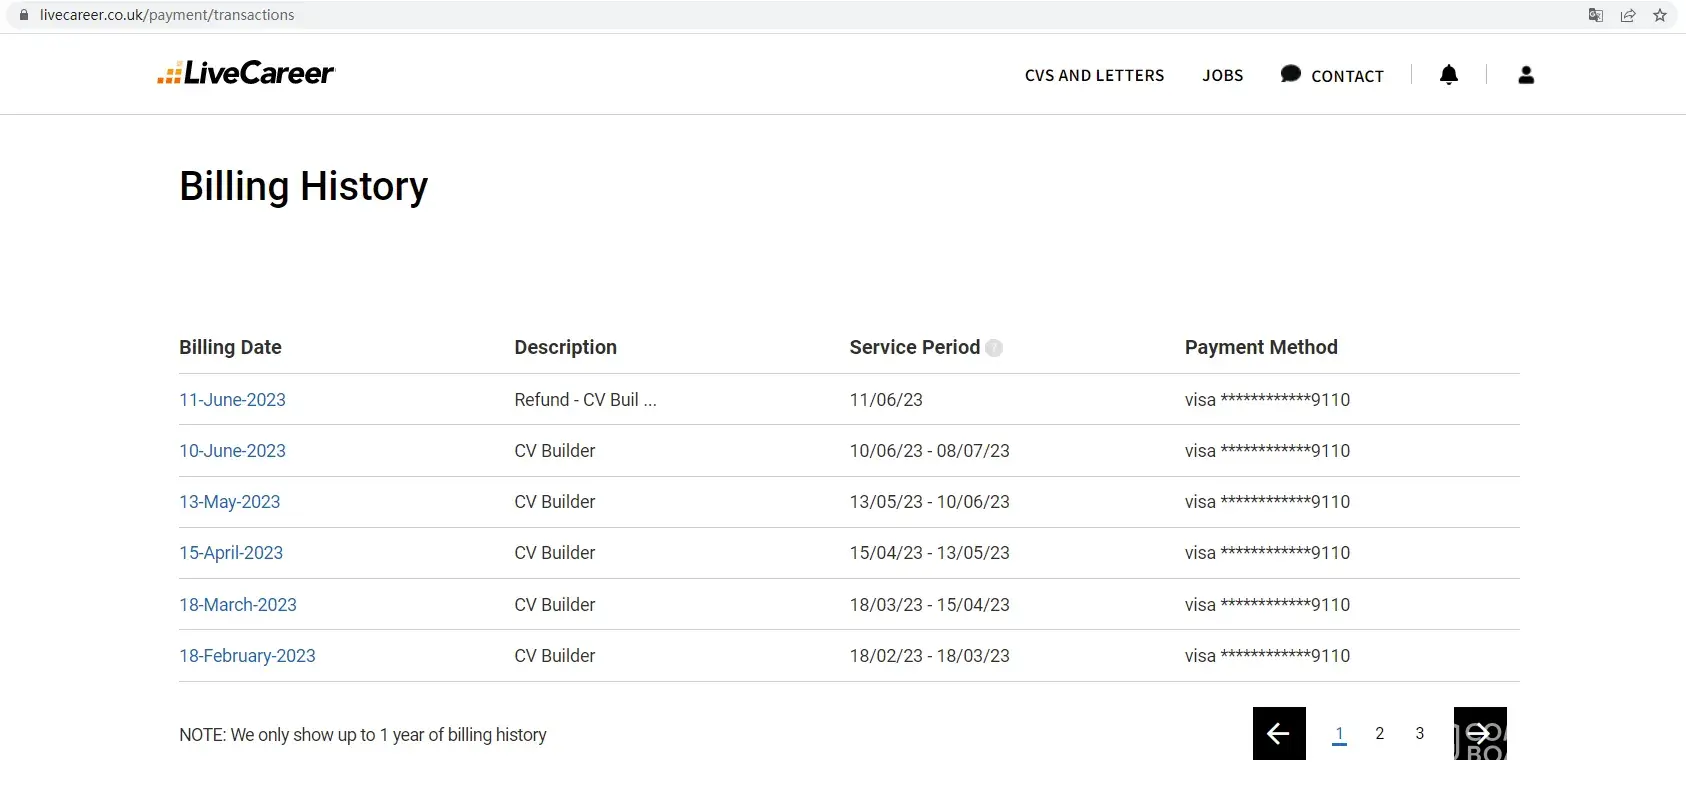View the 15-April-2023 transaction
1686x786 pixels.
click(x=231, y=553)
